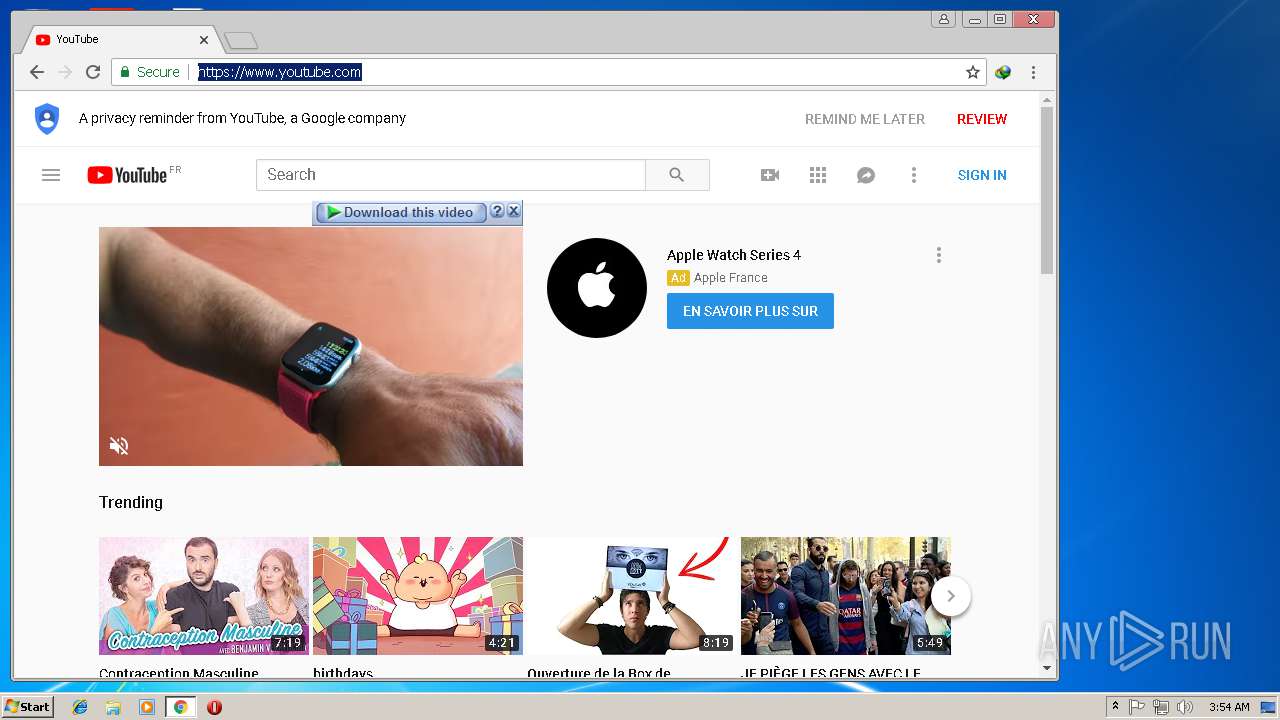Click the page vertical scrollbar
Screen dimensions: 1280x720
point(1047,190)
